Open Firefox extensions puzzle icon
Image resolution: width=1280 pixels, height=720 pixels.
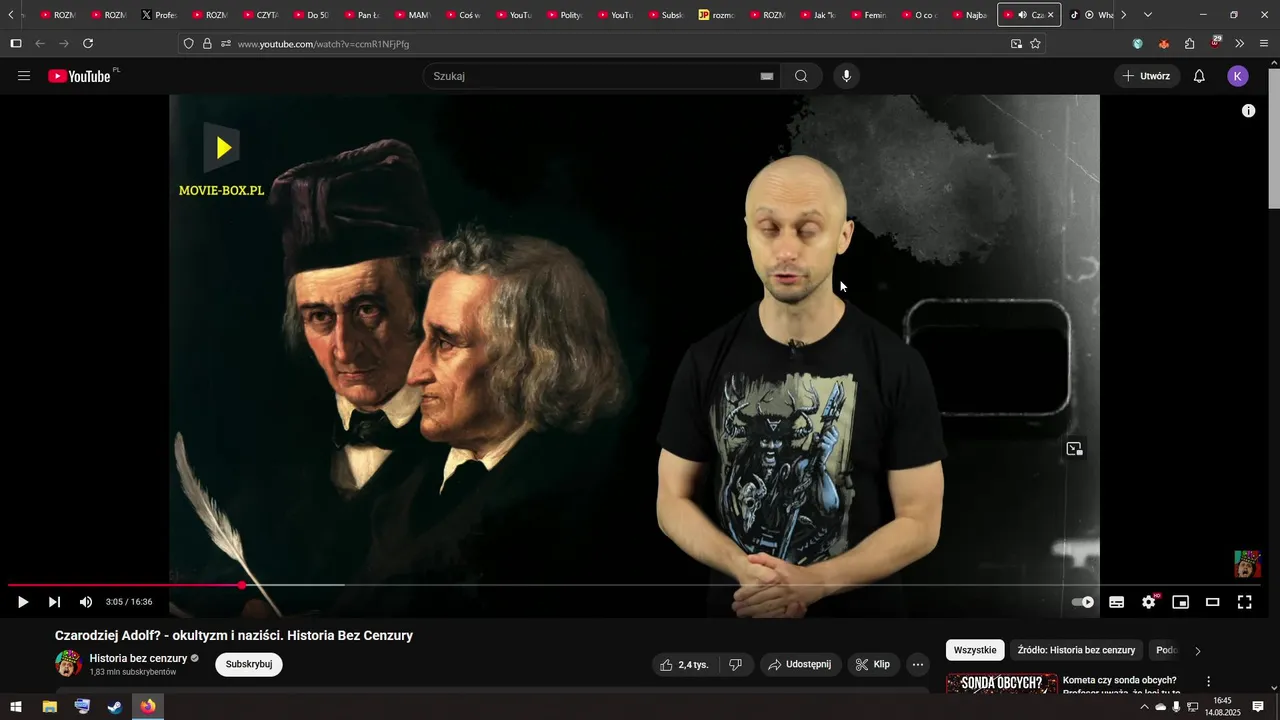(x=1189, y=44)
